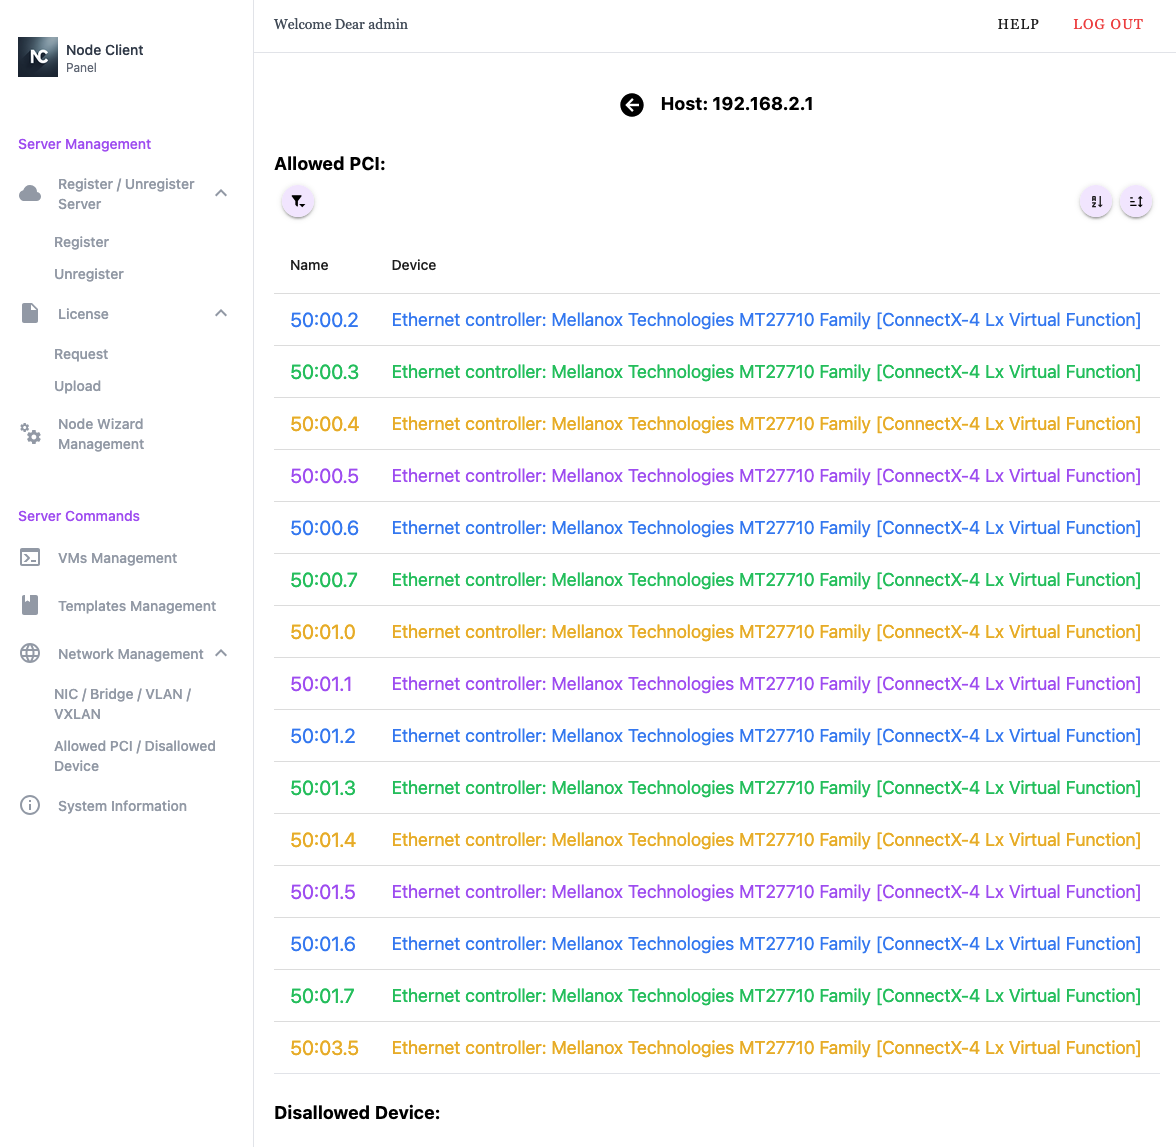The width and height of the screenshot is (1176, 1147).
Task: Click the cloud icon for Register / Unregister Server
Action: coord(31,193)
